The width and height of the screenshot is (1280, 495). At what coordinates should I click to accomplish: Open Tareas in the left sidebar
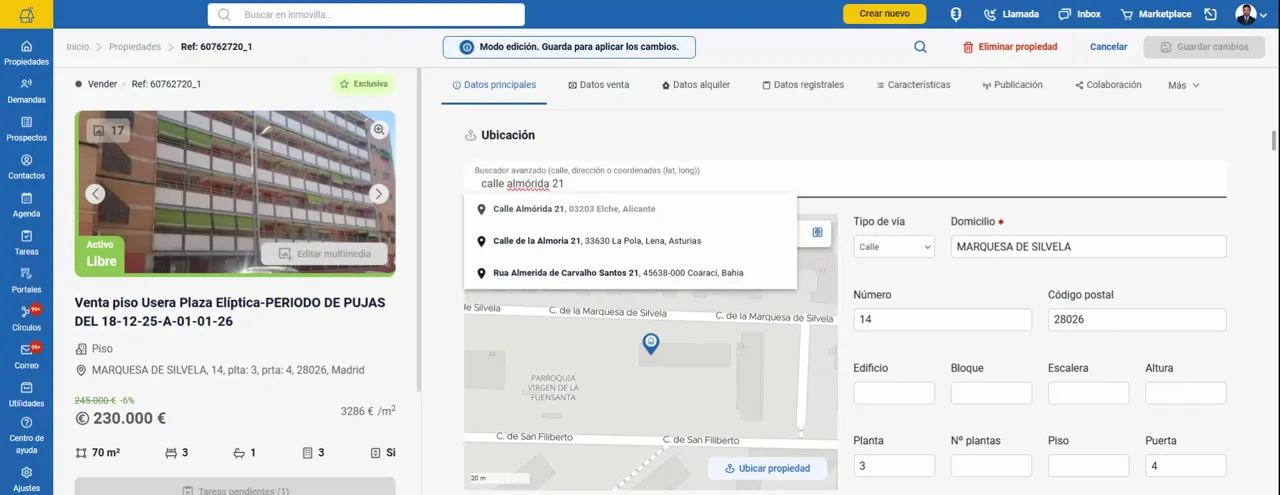pyautogui.click(x=26, y=243)
